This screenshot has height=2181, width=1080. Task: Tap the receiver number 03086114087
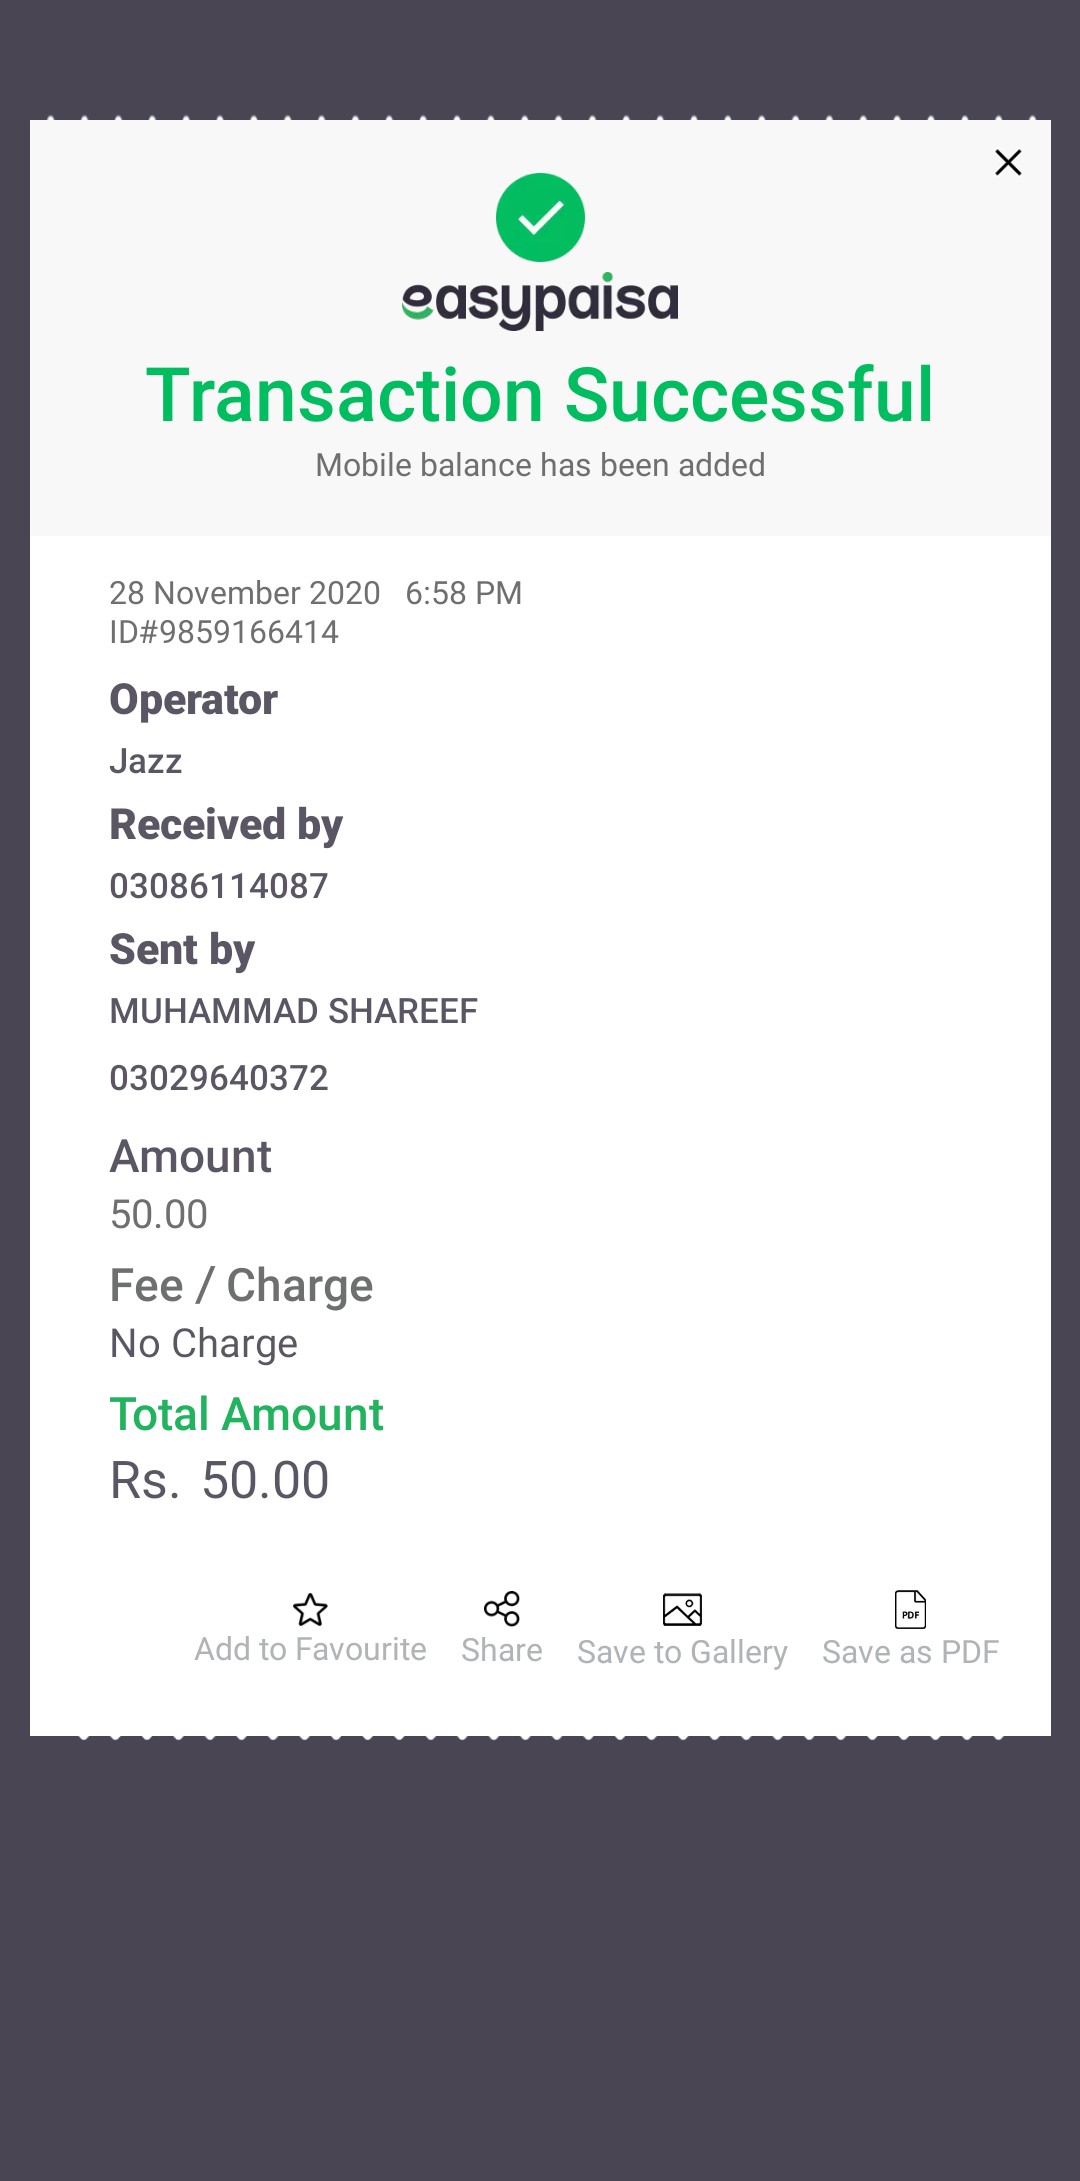[x=219, y=886]
